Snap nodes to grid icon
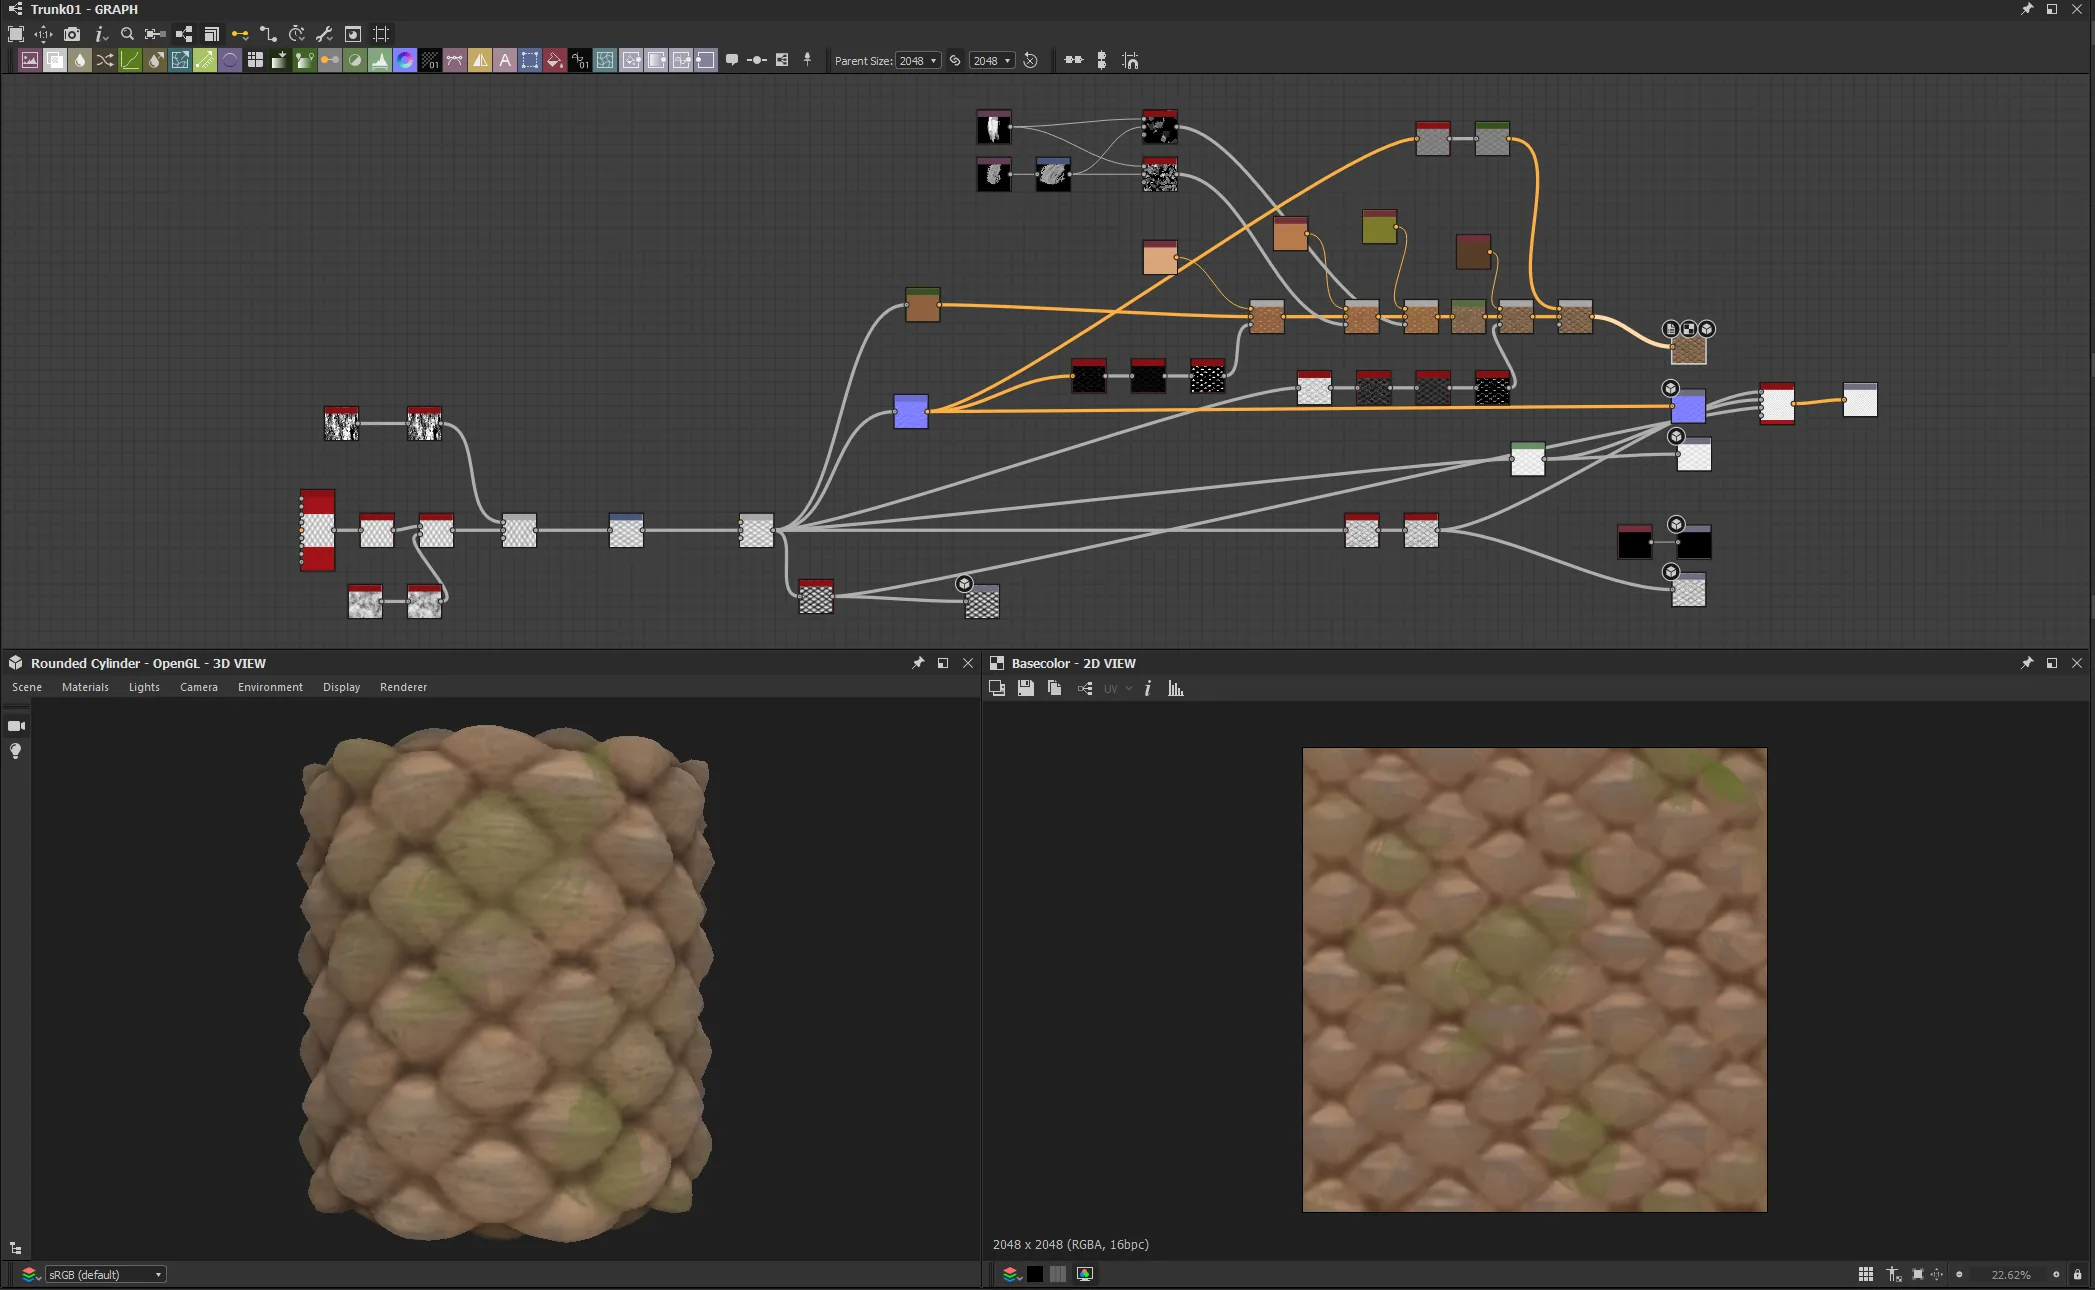The image size is (2095, 1290). [1130, 60]
